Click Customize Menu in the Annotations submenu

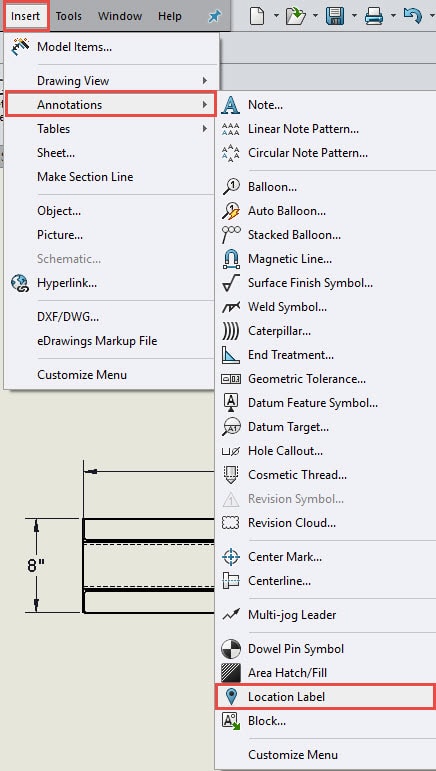click(293, 755)
